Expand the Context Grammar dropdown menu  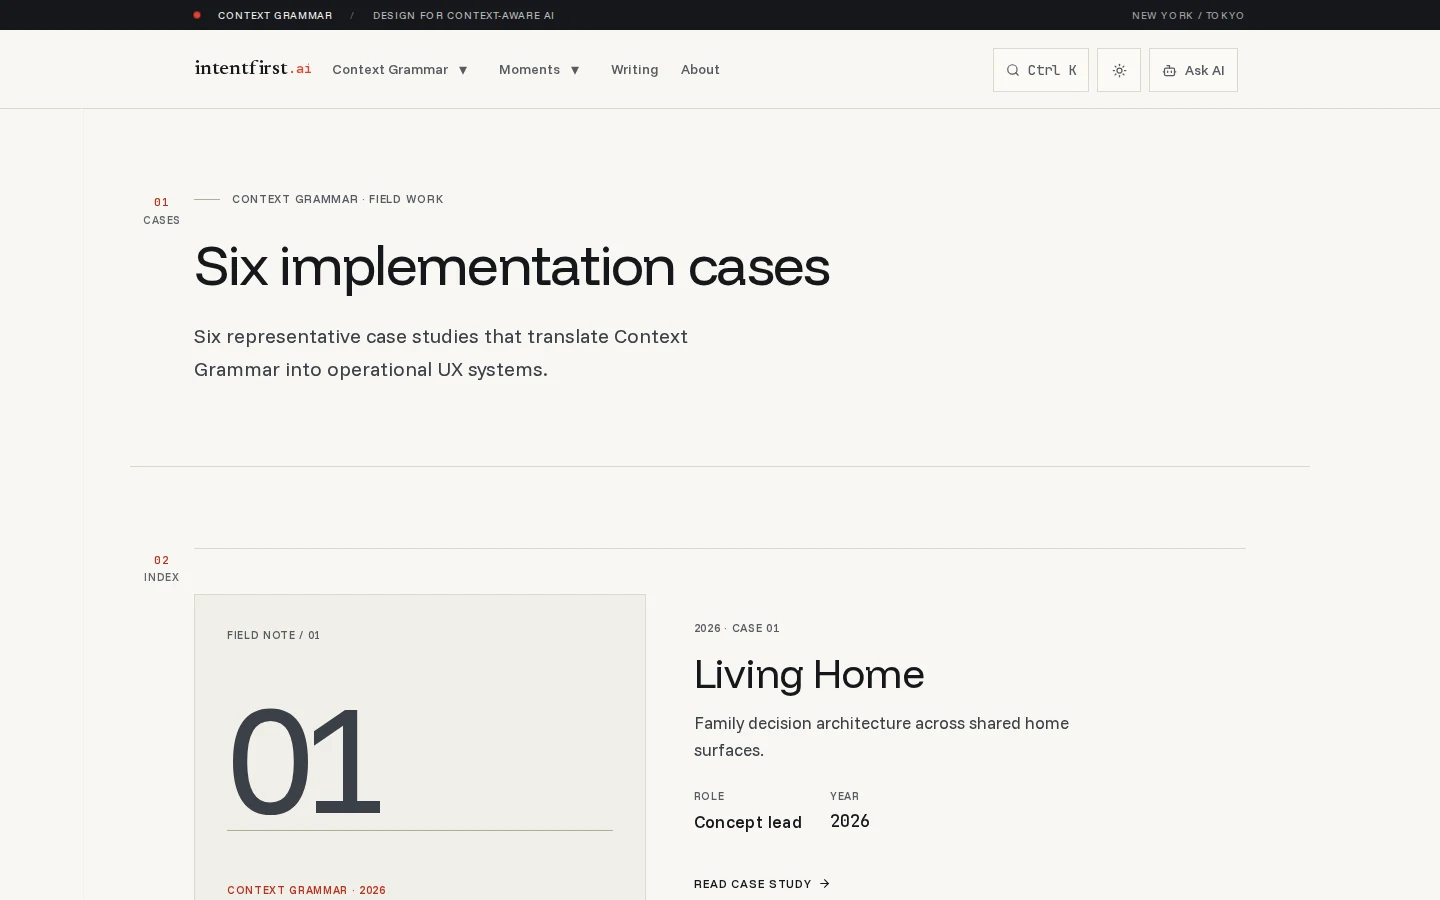pyautogui.click(x=400, y=70)
